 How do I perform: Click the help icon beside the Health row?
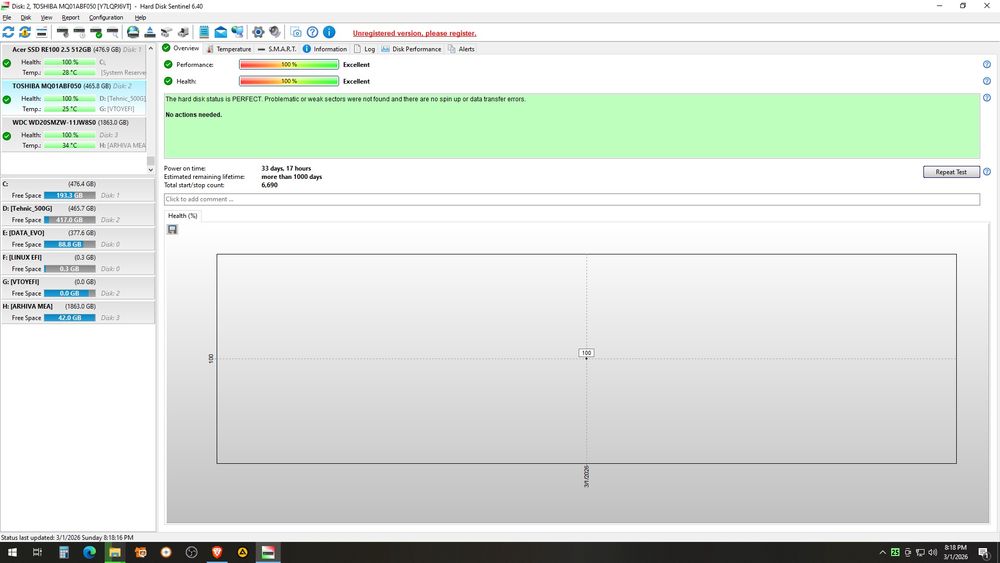click(987, 81)
